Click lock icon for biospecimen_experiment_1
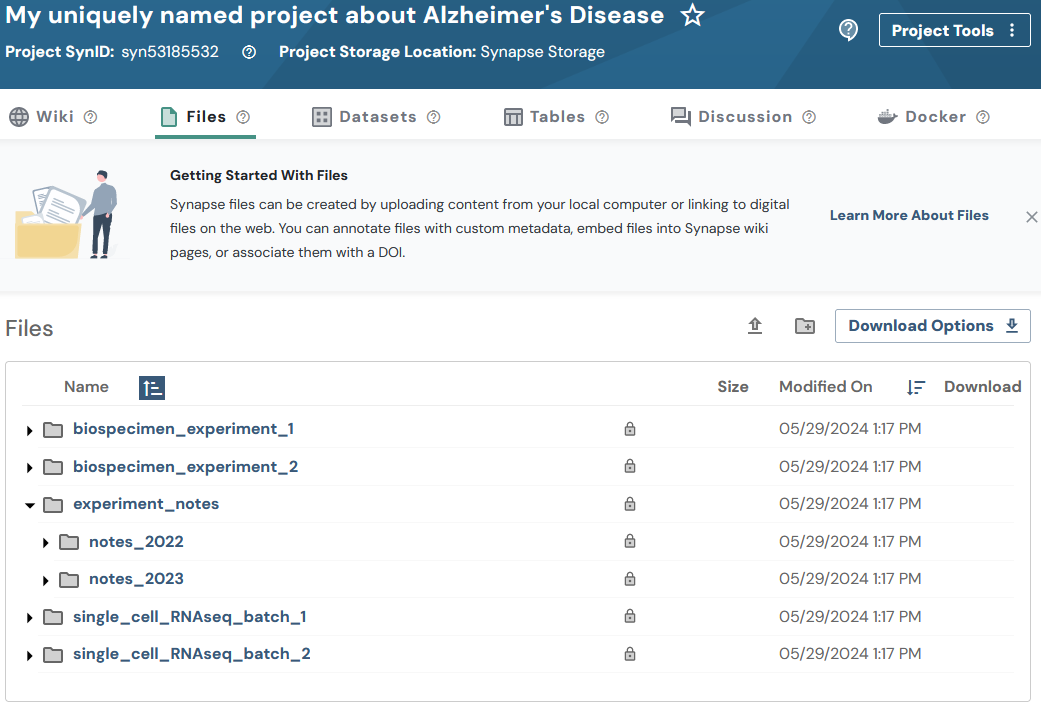This screenshot has width=1041, height=708. pyautogui.click(x=630, y=429)
